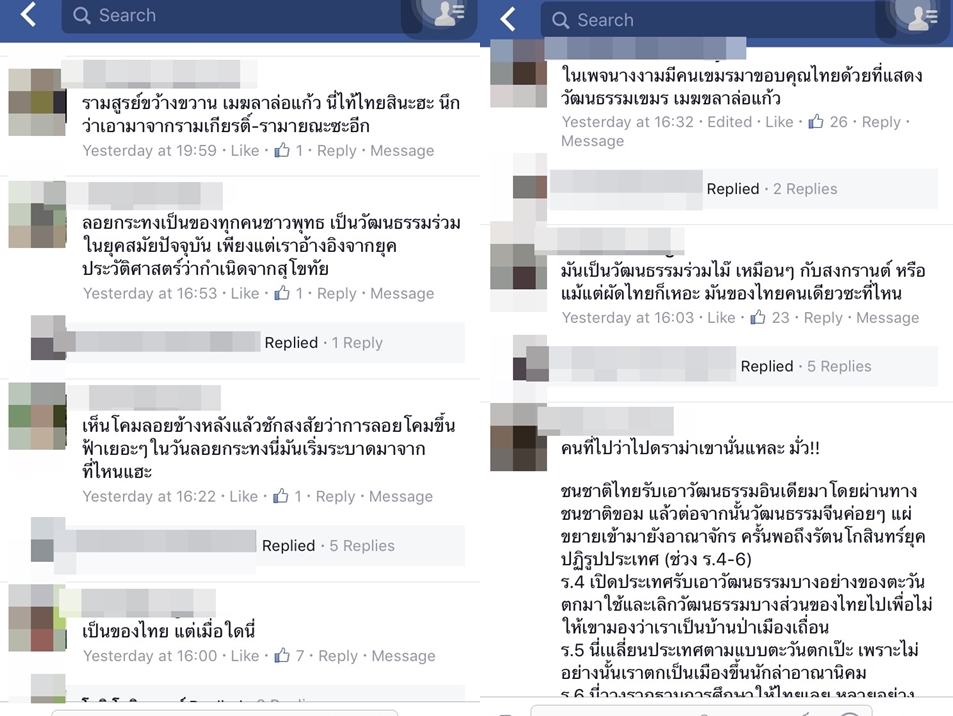This screenshot has width=953, height=716.
Task: Click thumbs-up icon showing 26 likes
Action: (x=816, y=122)
